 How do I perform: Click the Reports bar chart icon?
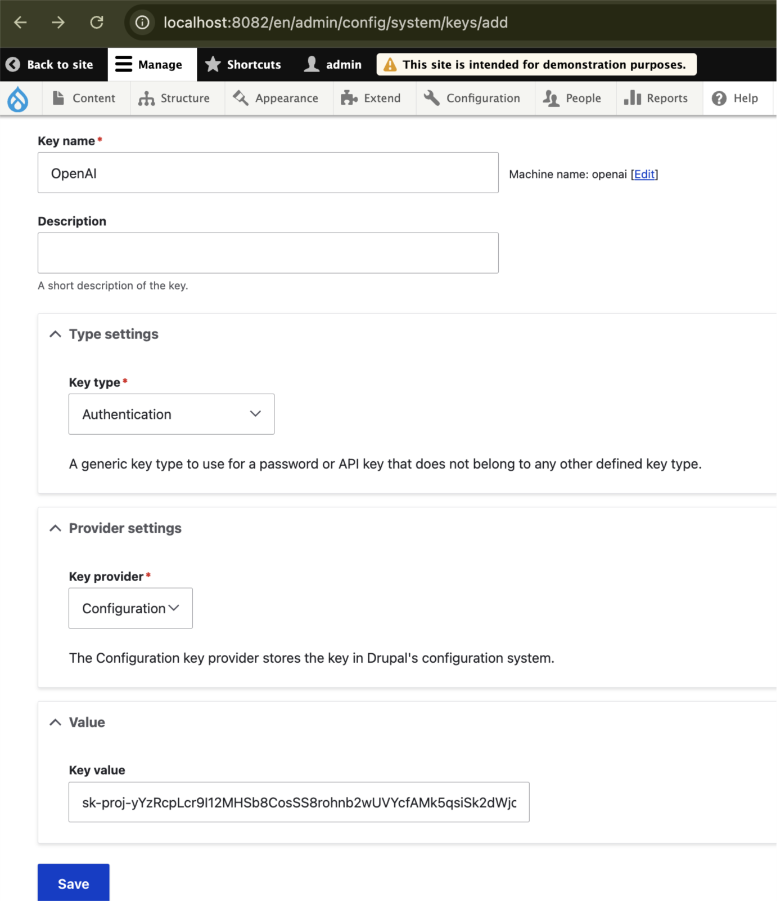click(x=632, y=98)
